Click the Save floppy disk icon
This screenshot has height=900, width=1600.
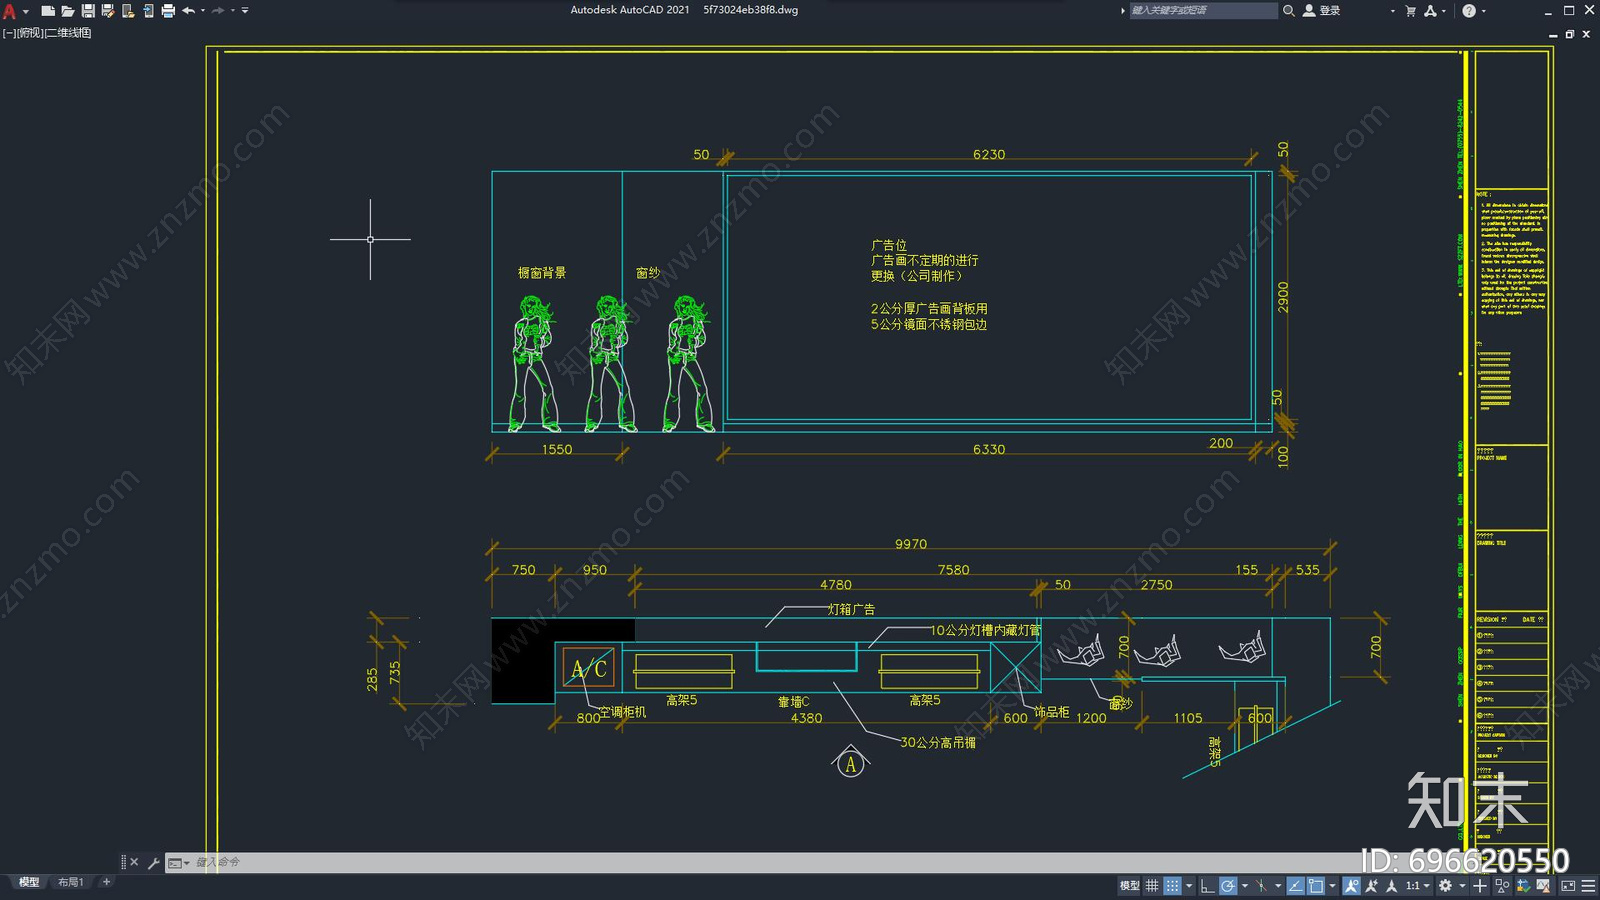coord(88,11)
